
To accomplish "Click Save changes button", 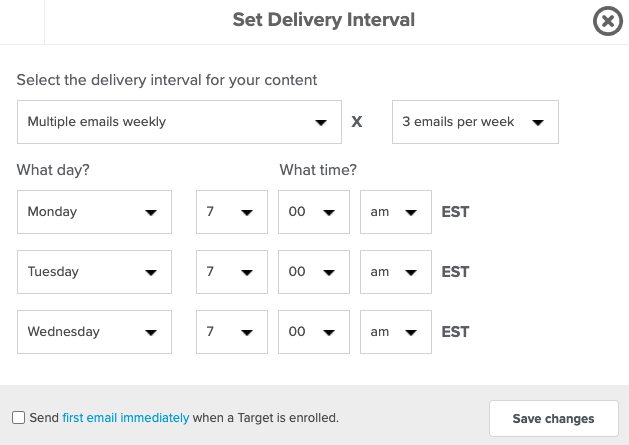I will pos(554,419).
